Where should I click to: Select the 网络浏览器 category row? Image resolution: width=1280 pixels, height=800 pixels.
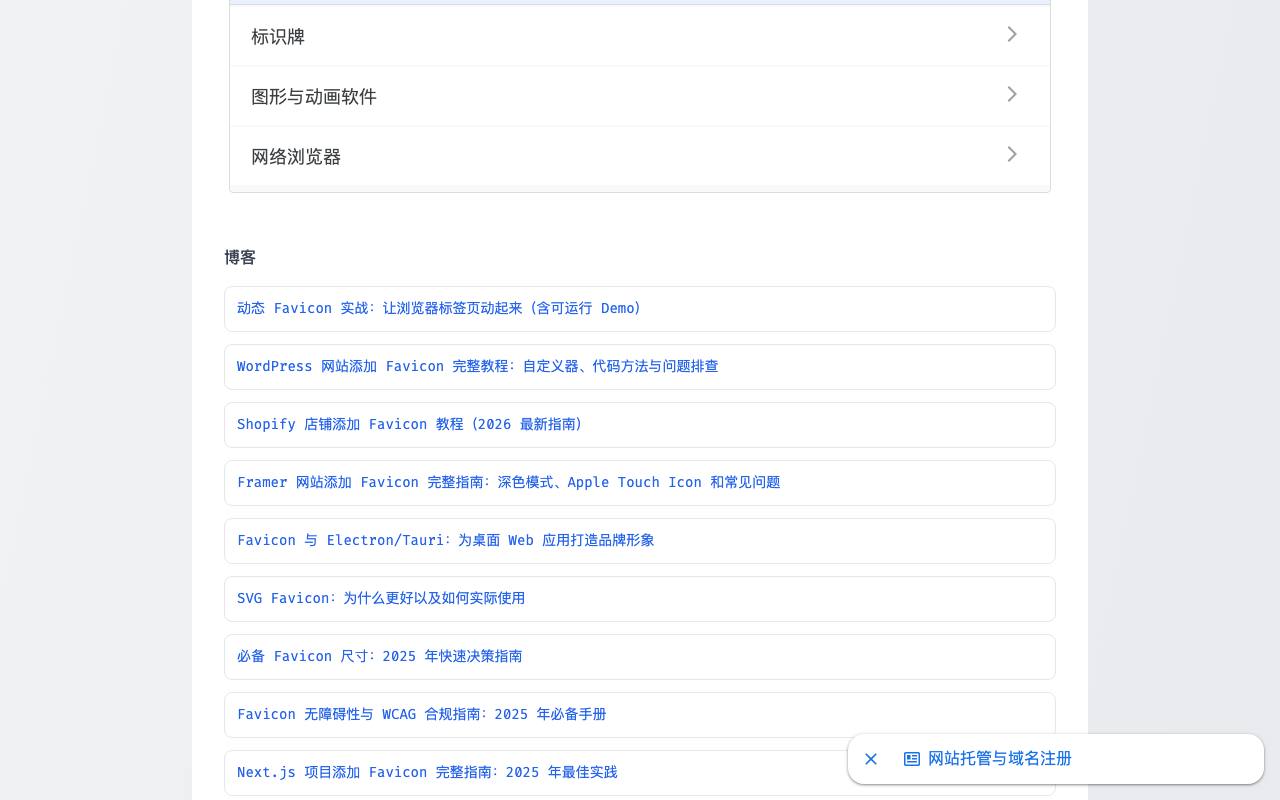coord(640,156)
